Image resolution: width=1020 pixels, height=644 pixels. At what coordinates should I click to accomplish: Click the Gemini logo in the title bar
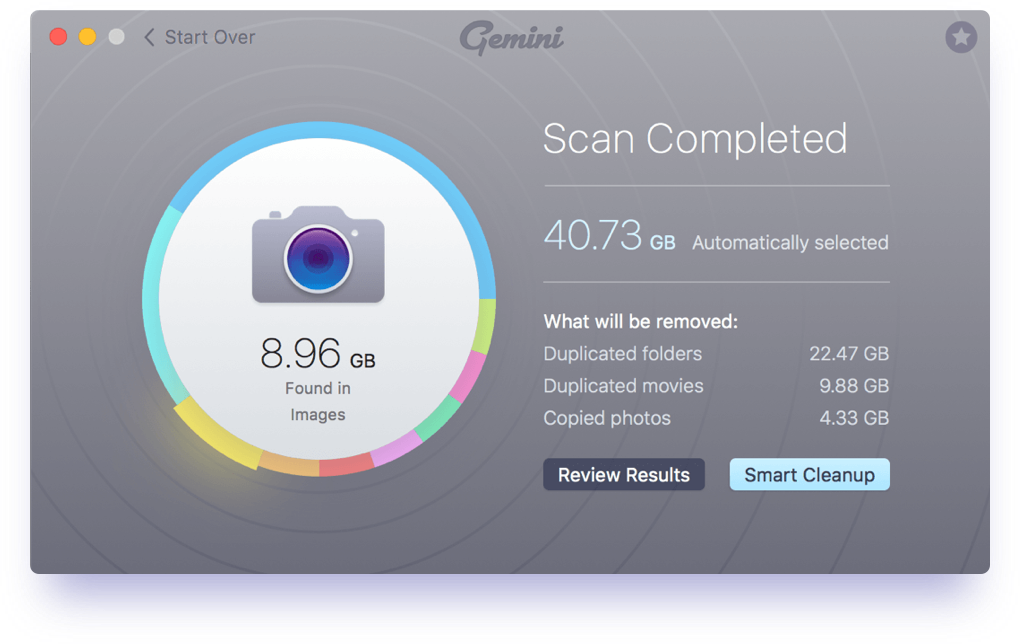(511, 37)
